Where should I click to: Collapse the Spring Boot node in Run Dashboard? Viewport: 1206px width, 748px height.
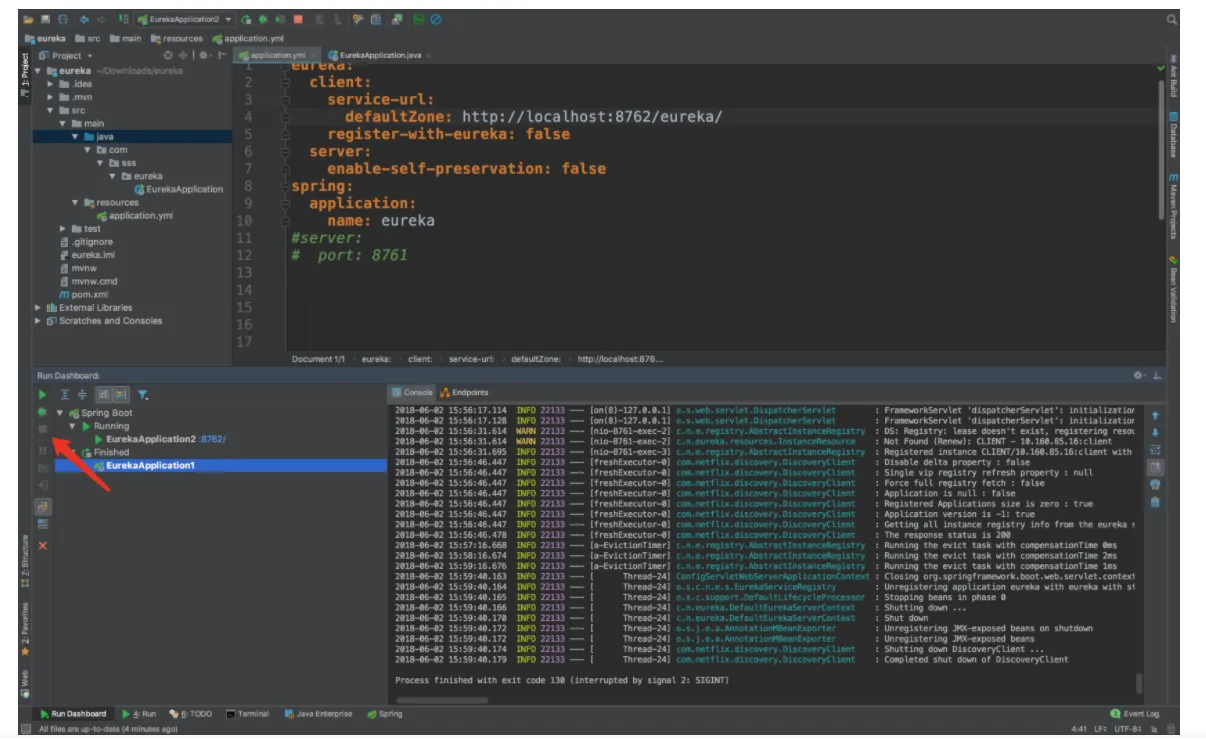point(60,413)
